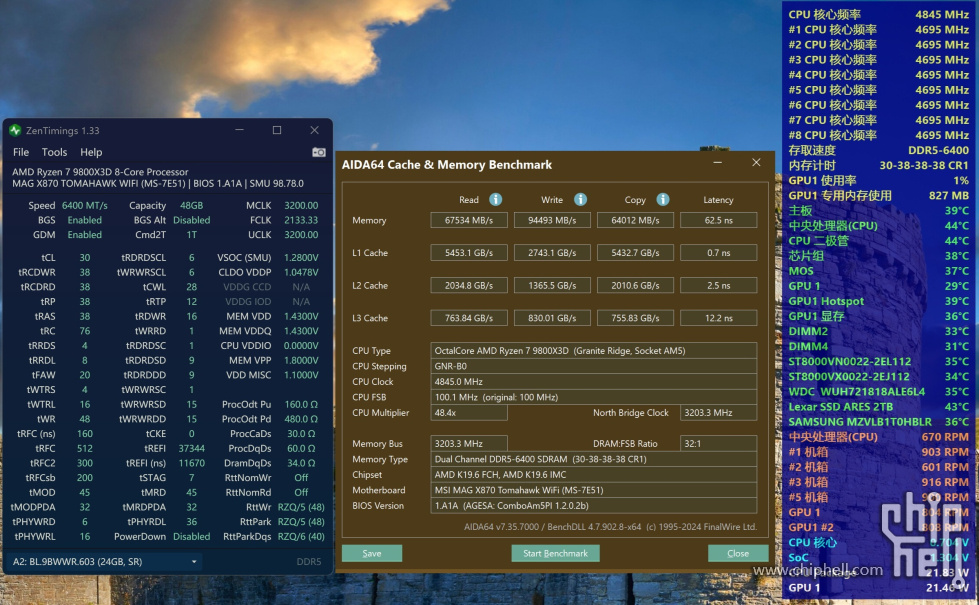The image size is (979, 605).
Task: Click the SAMSUNG MZVLB1T0HBLR temperature row
Action: 878,421
